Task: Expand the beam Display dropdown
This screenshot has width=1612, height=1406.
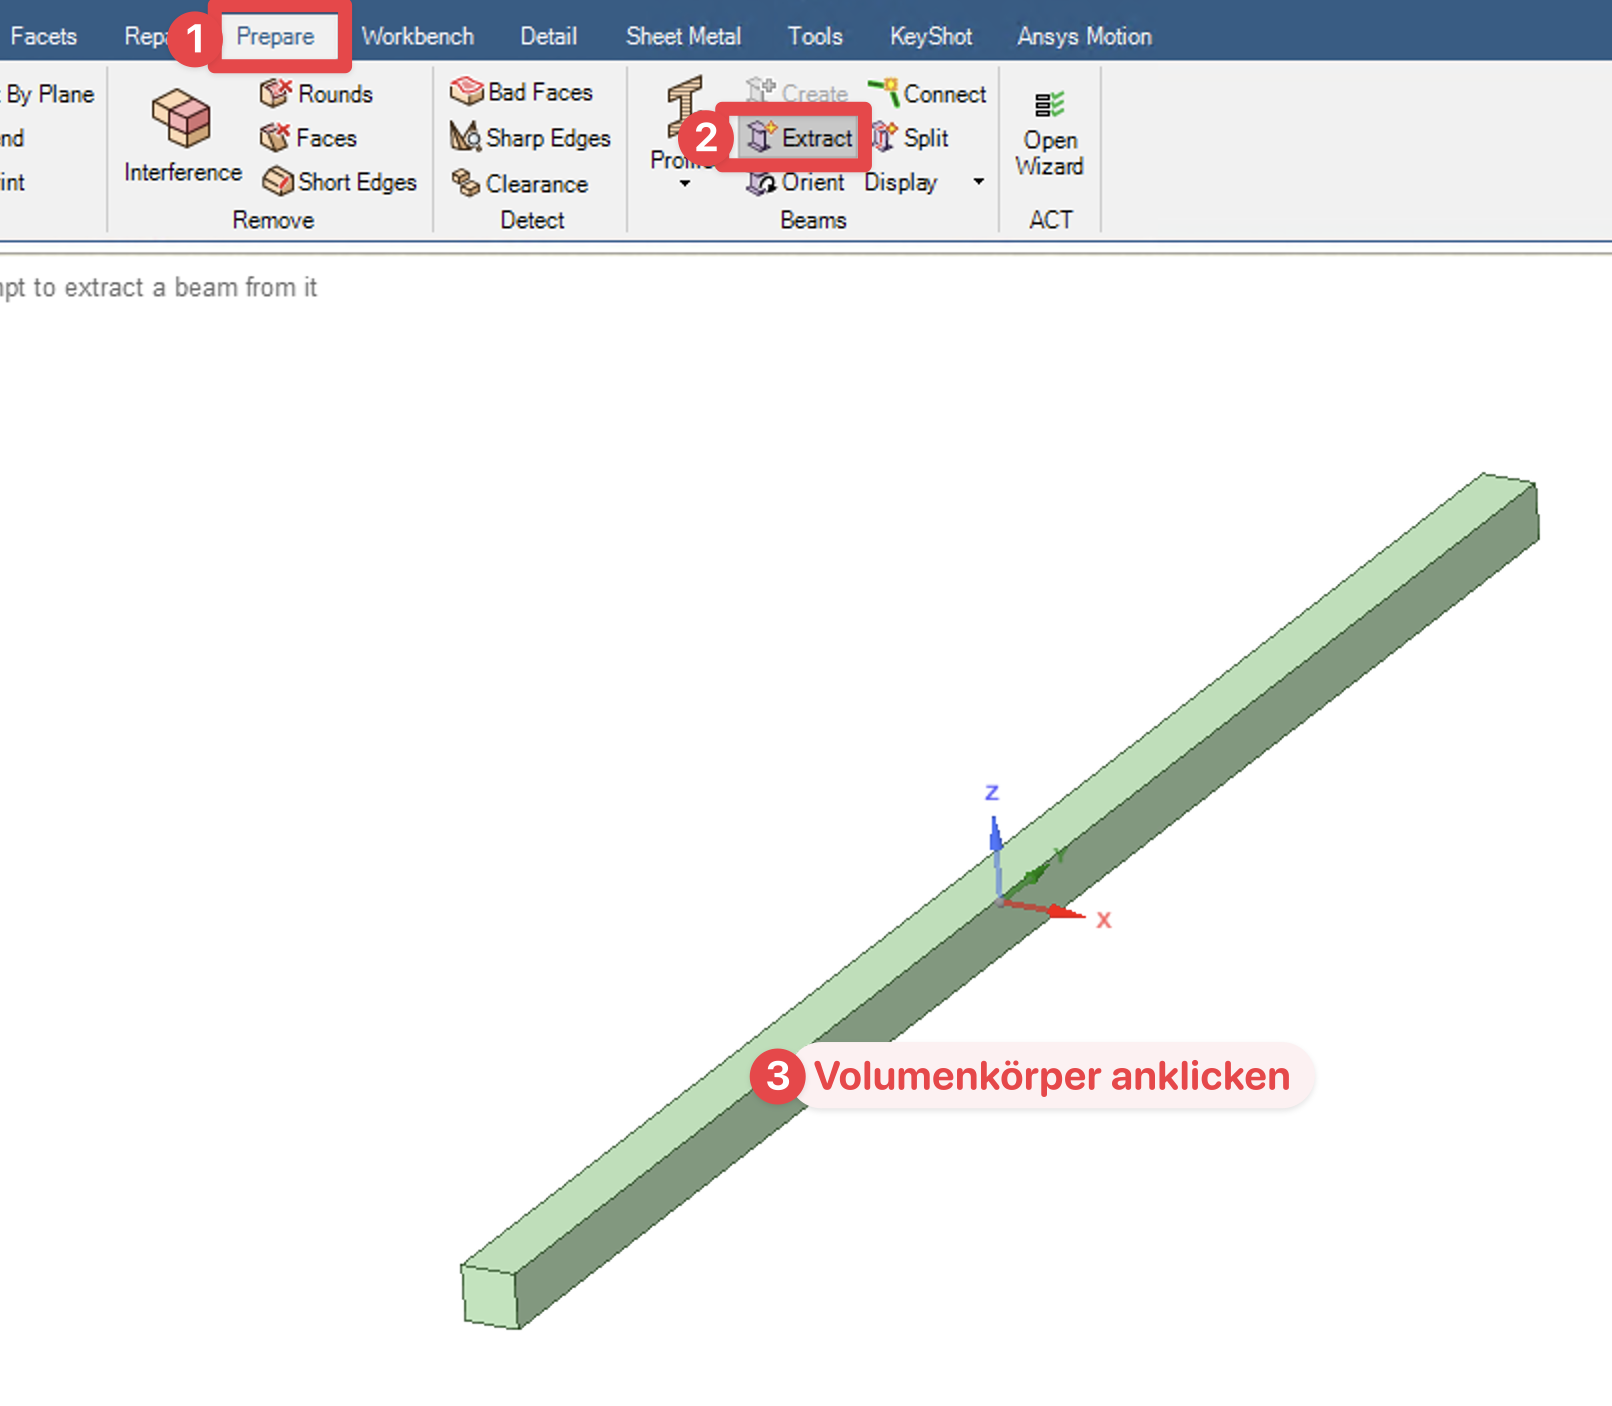Action: click(977, 182)
